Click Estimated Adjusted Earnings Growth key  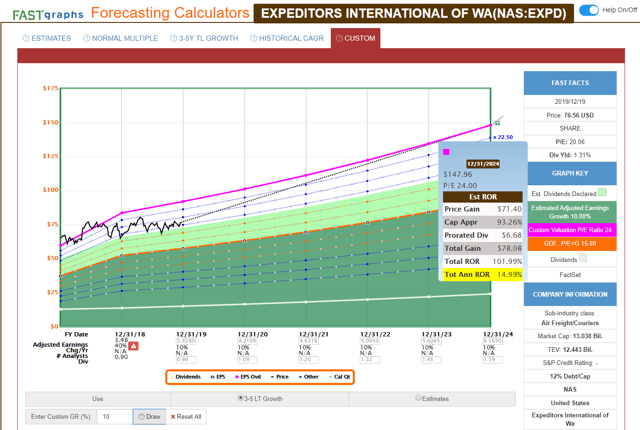pyautogui.click(x=570, y=212)
